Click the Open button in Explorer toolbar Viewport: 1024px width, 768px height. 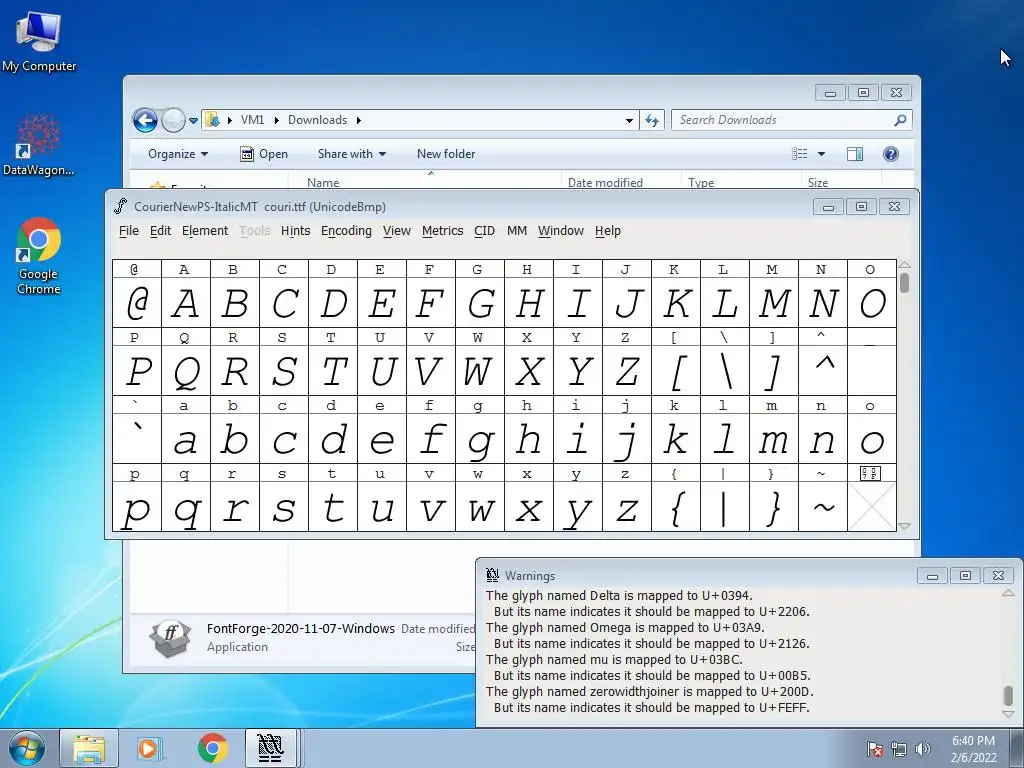coord(264,154)
